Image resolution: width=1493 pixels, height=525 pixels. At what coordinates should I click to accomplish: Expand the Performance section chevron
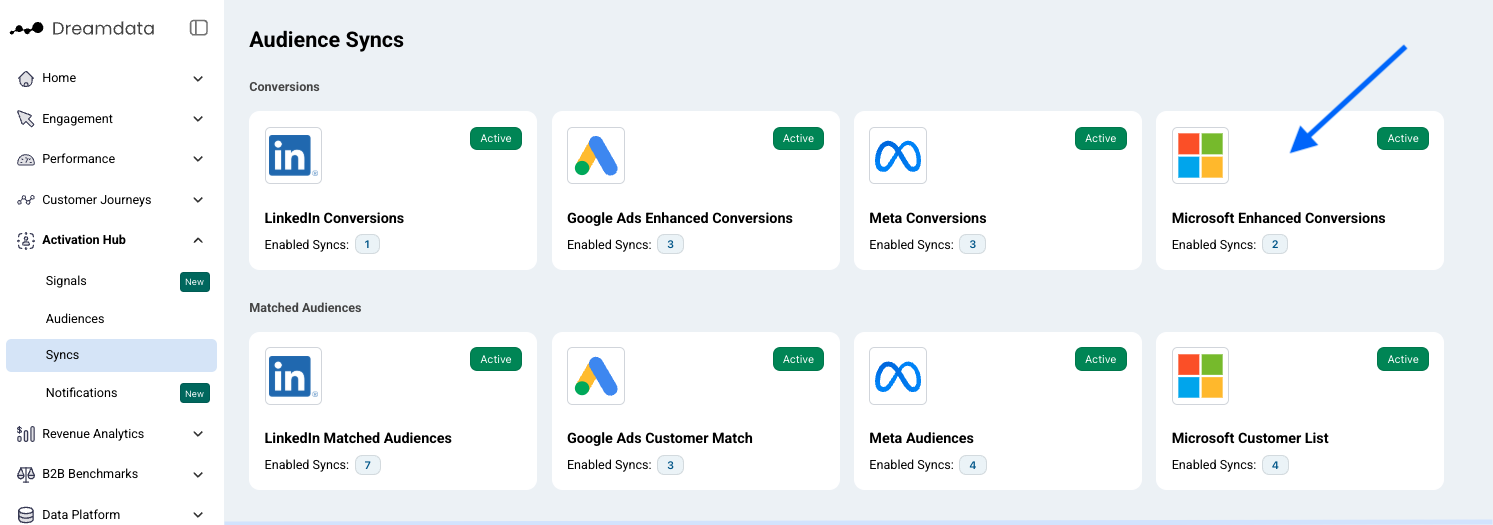[198, 159]
